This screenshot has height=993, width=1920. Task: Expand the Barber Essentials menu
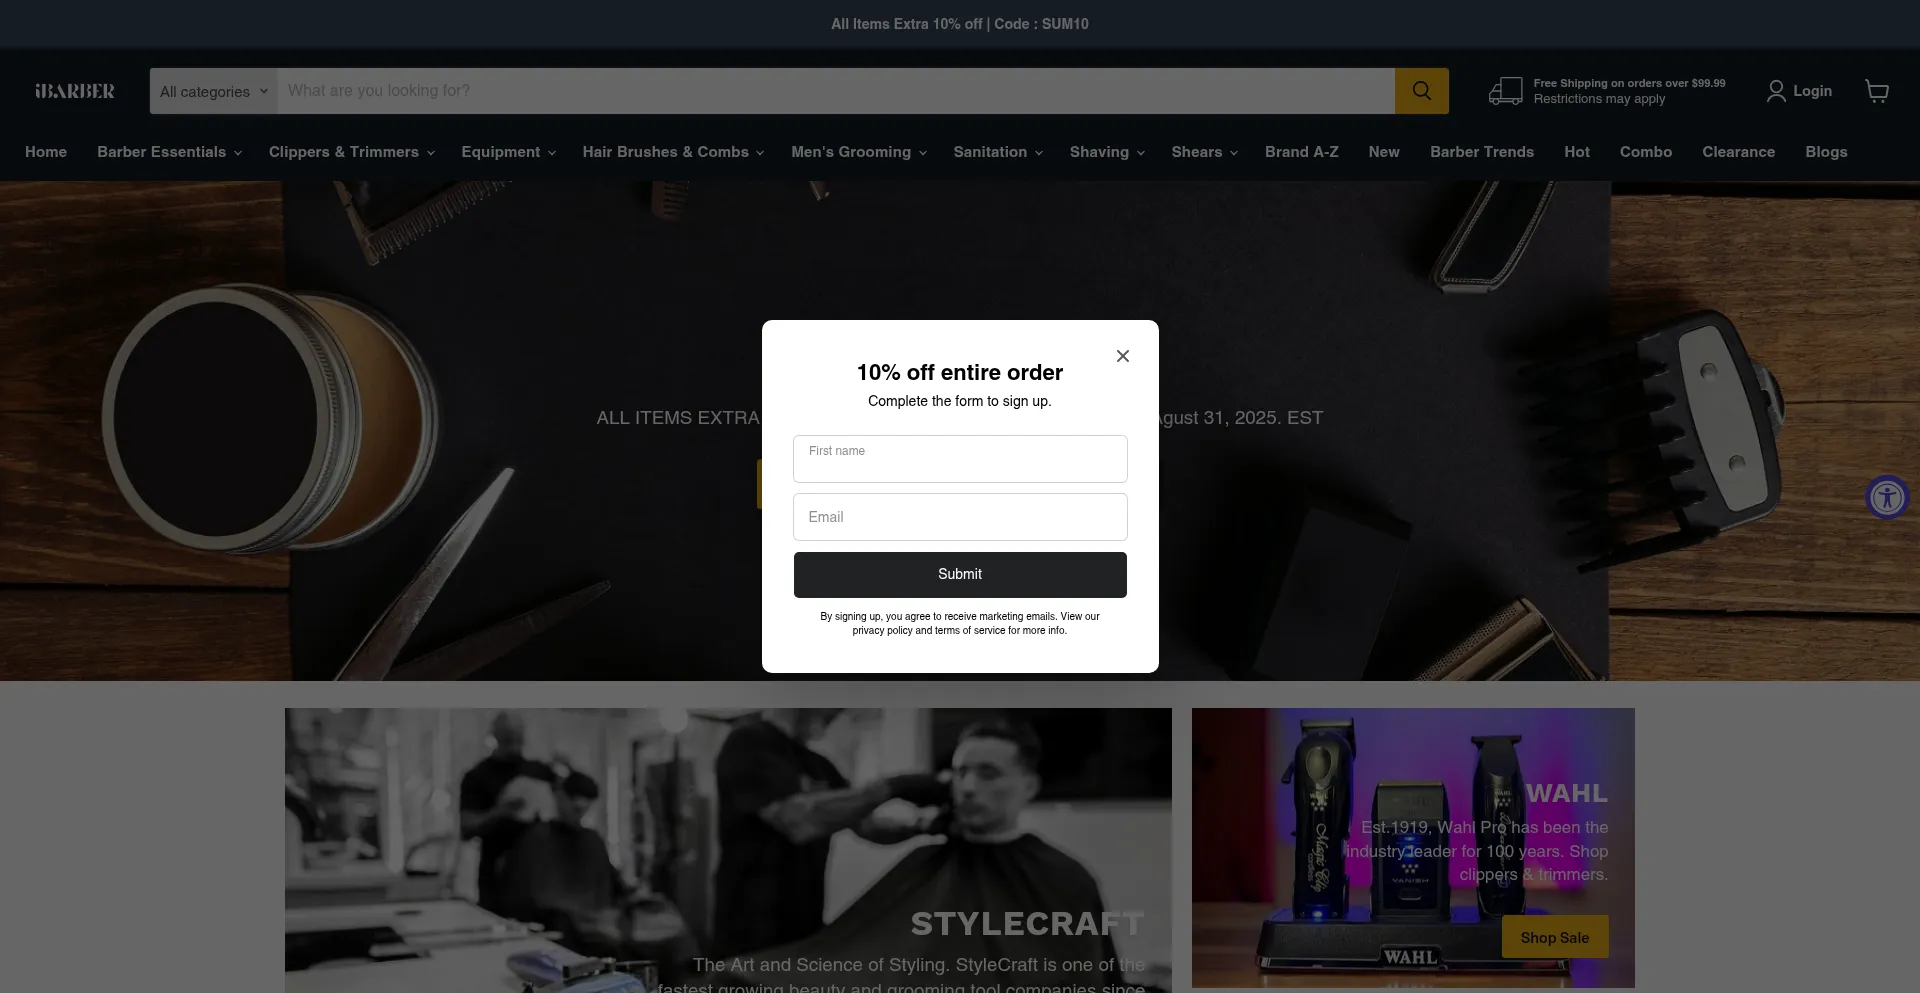(x=169, y=152)
